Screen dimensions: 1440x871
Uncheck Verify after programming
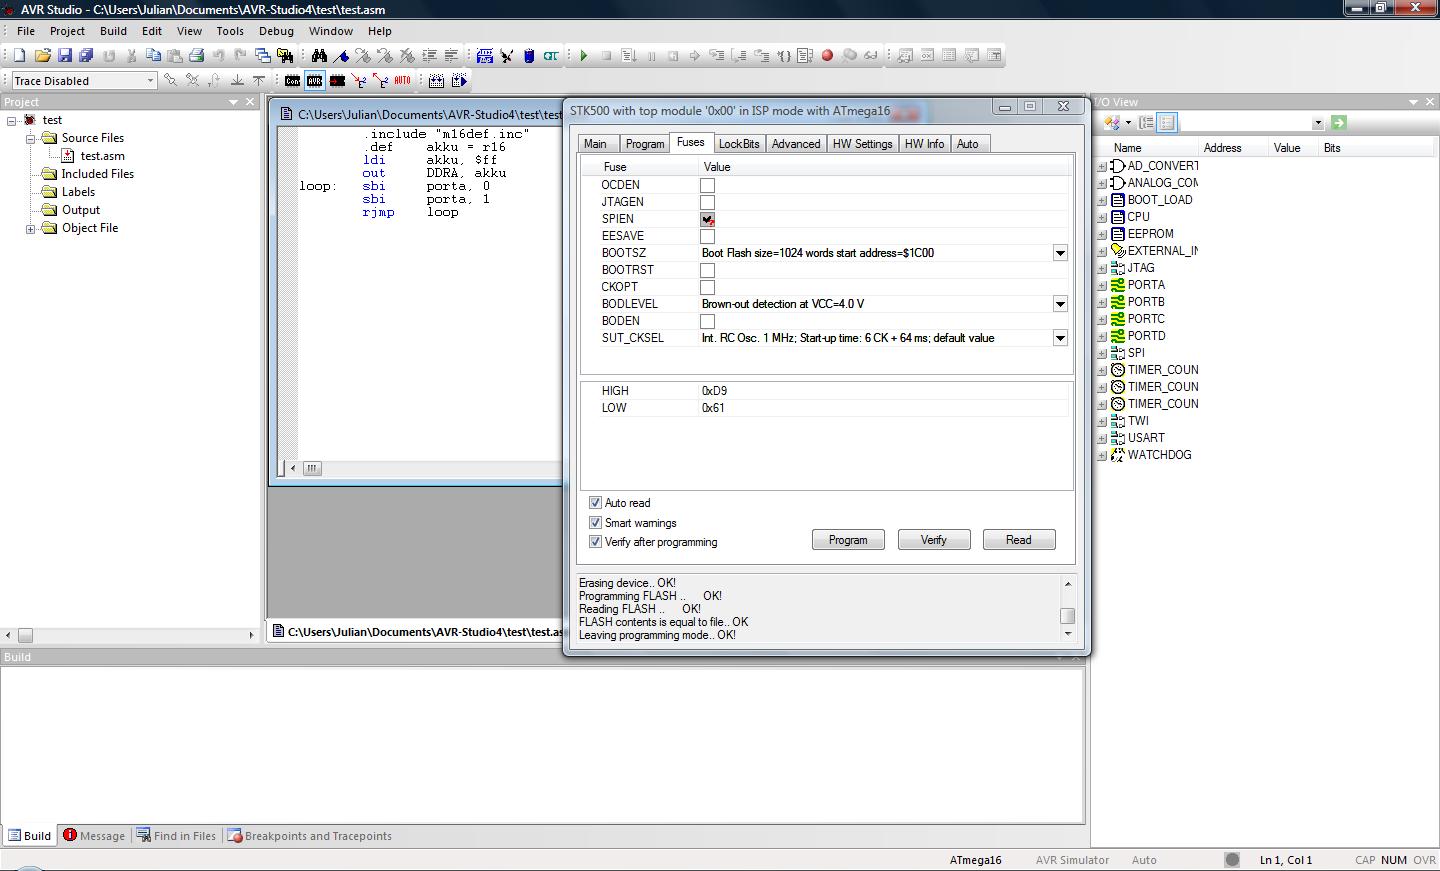pos(596,542)
